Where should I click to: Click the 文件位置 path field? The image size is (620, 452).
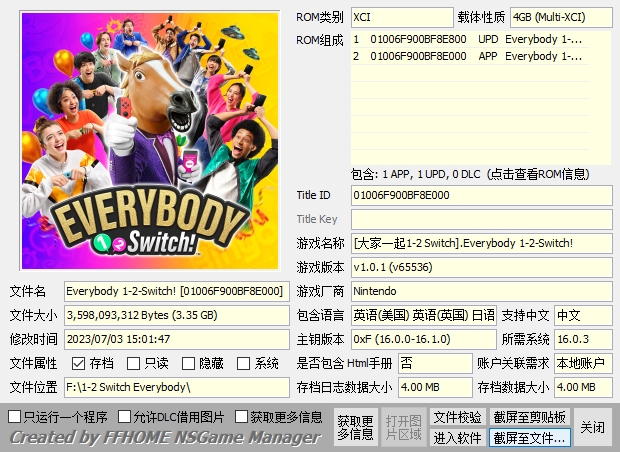[176, 387]
